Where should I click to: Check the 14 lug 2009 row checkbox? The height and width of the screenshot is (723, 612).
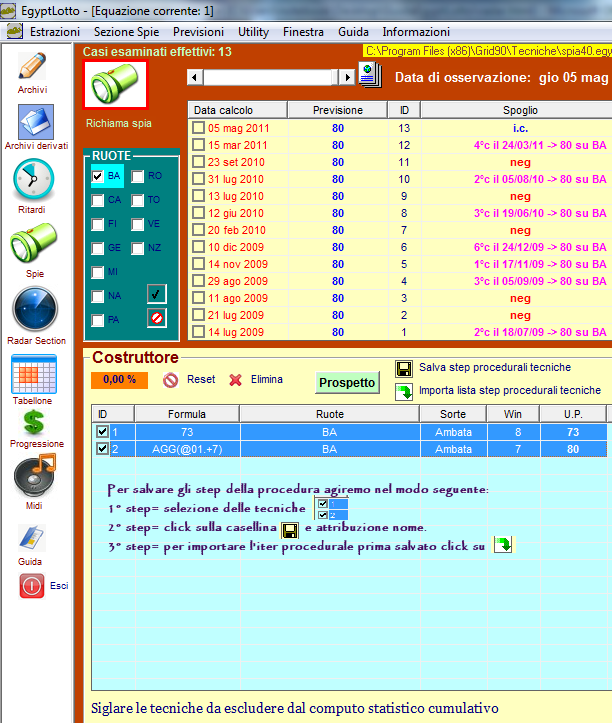198,332
